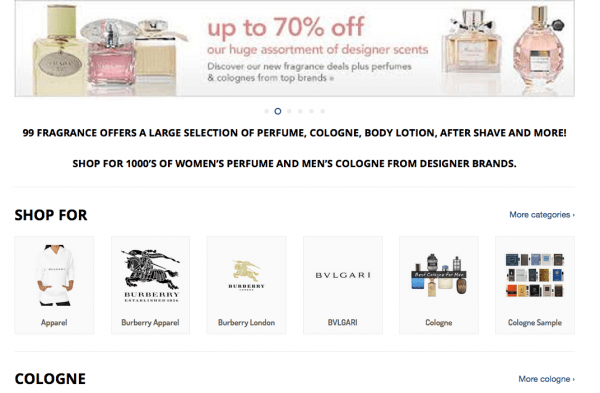Switch to the third carousel slide dot
This screenshot has height=393, width=600.
pyautogui.click(x=289, y=111)
